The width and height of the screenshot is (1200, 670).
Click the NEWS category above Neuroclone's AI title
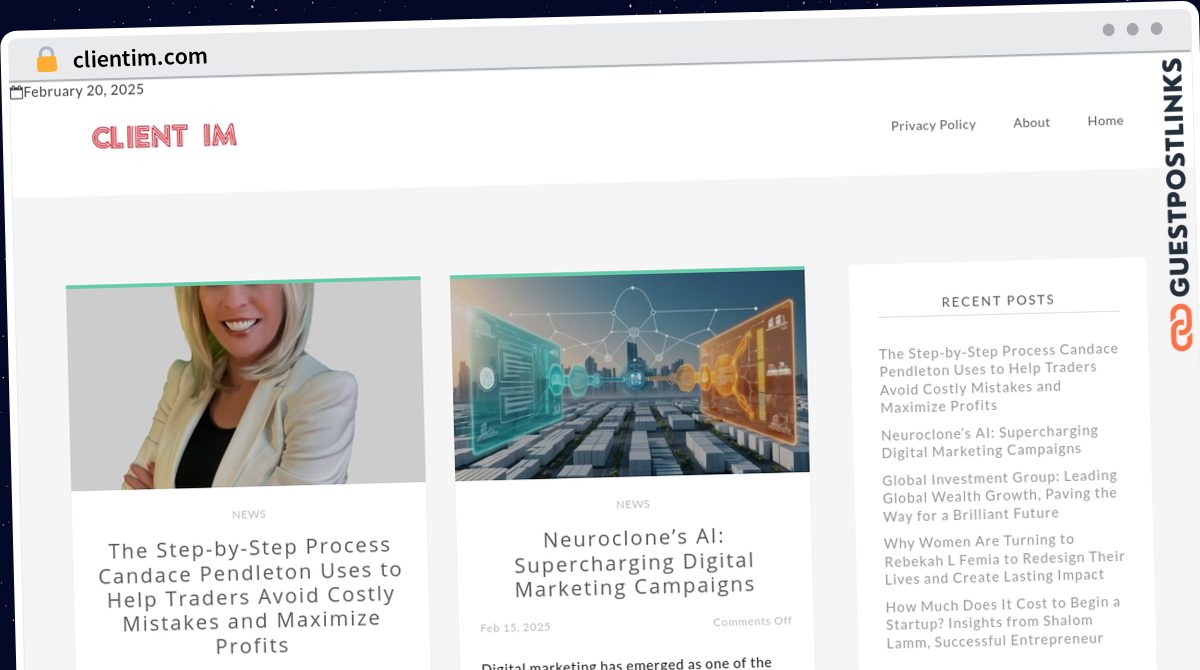[x=633, y=504]
